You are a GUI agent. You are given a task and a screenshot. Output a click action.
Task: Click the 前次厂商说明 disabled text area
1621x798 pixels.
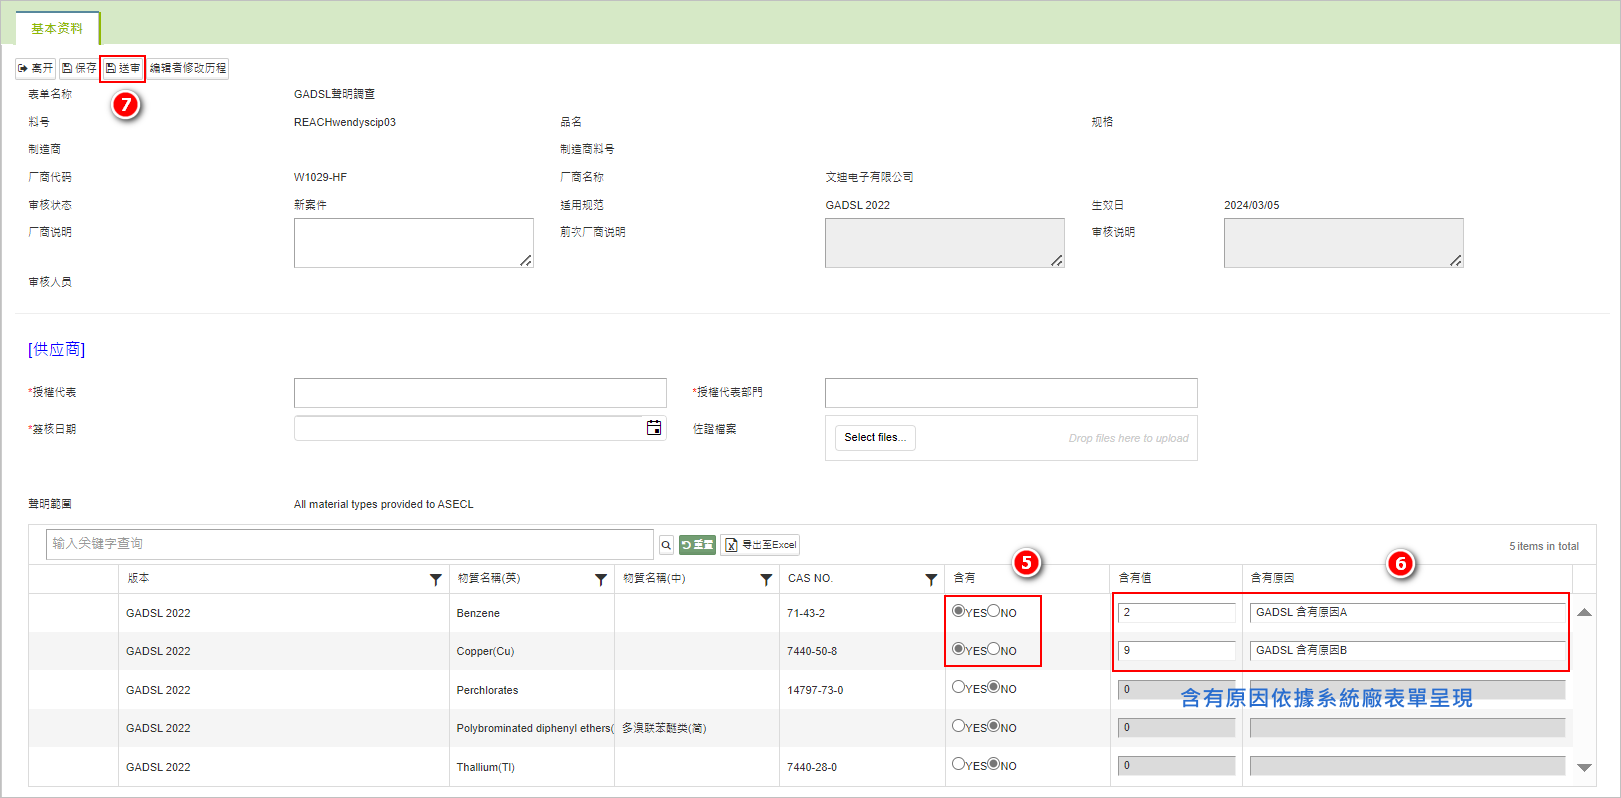945,243
